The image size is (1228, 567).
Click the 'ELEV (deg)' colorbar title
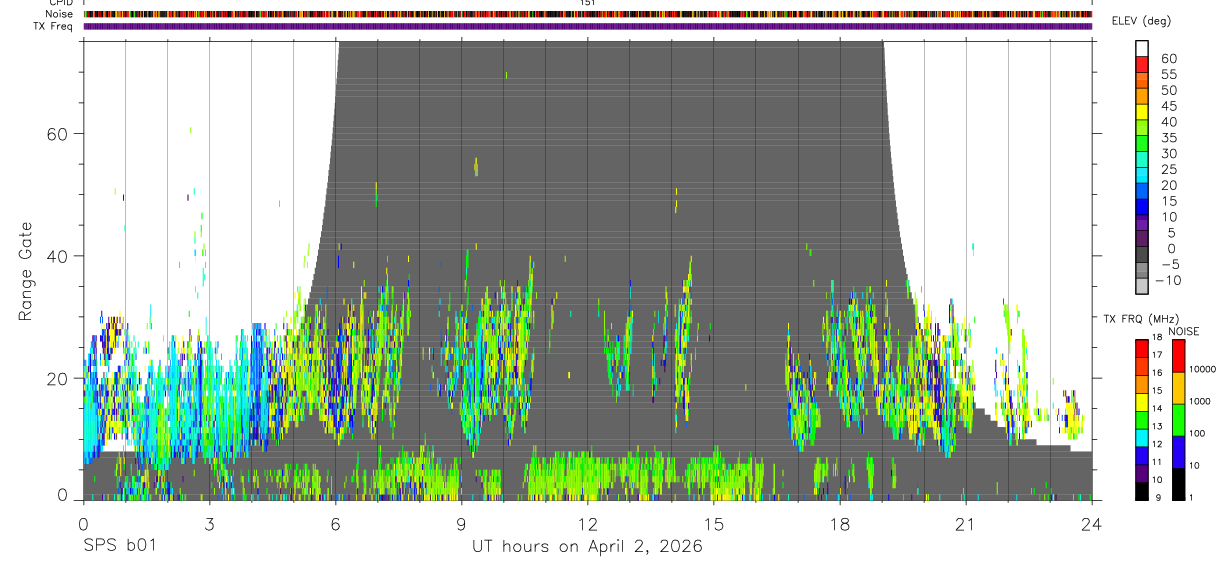1141,21
